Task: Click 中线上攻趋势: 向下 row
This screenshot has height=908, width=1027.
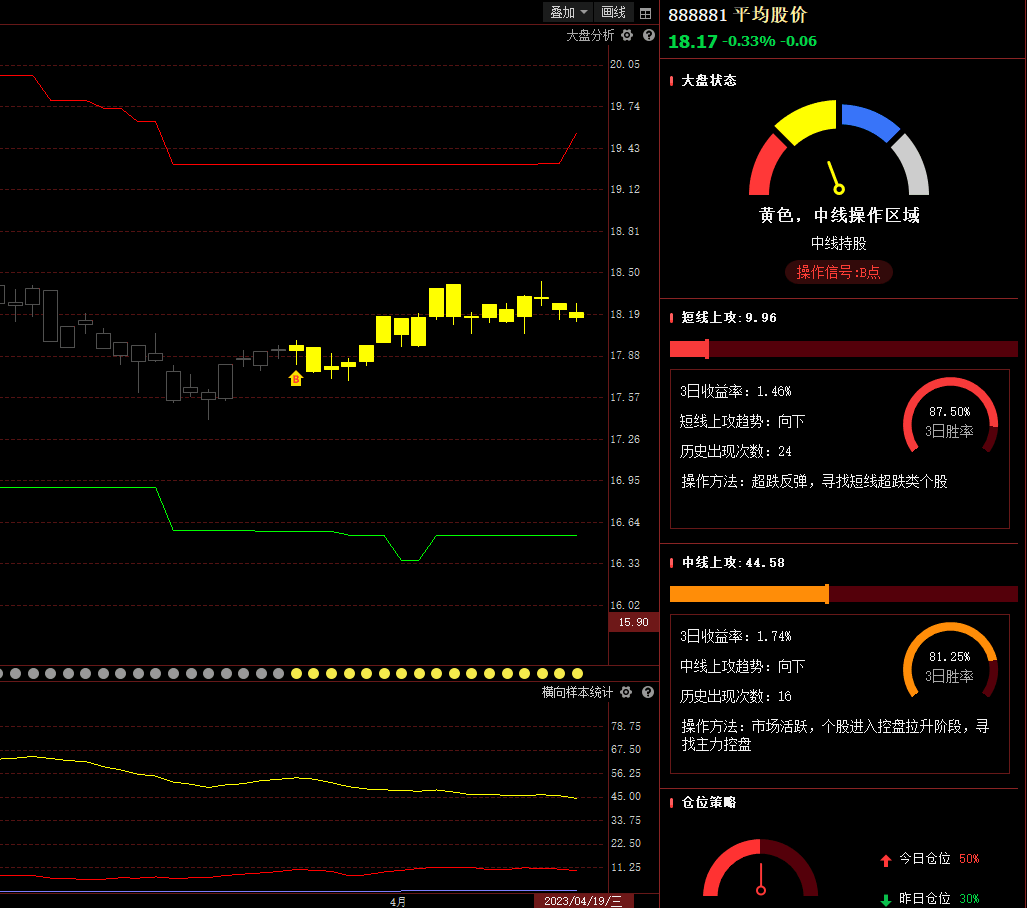Action: (x=742, y=666)
